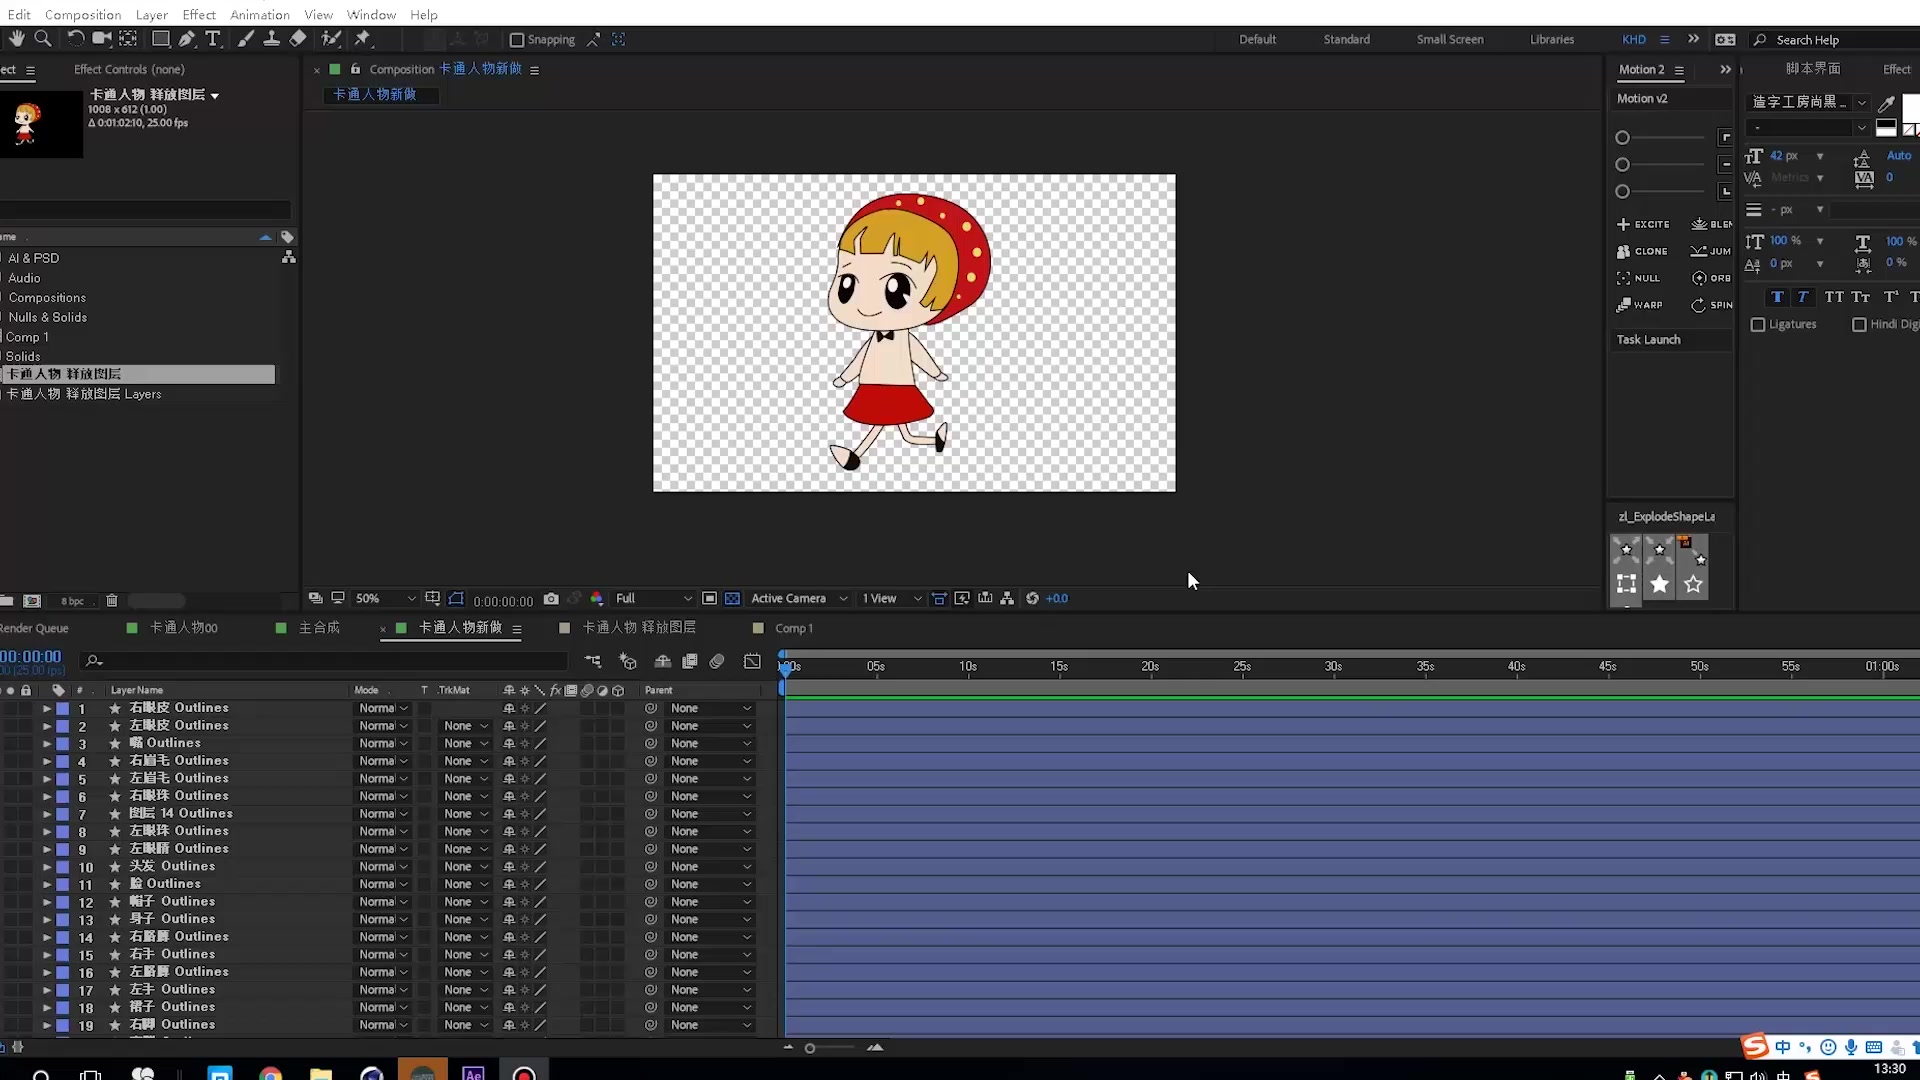1920x1080 pixels.
Task: Click the EXCITE button in Motion v2
Action: [1642, 224]
